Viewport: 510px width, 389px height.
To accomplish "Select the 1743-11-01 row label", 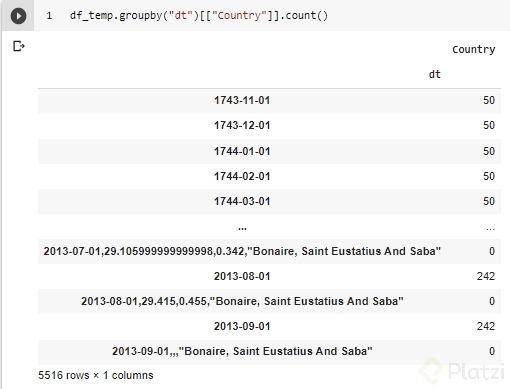I will pos(242,100).
